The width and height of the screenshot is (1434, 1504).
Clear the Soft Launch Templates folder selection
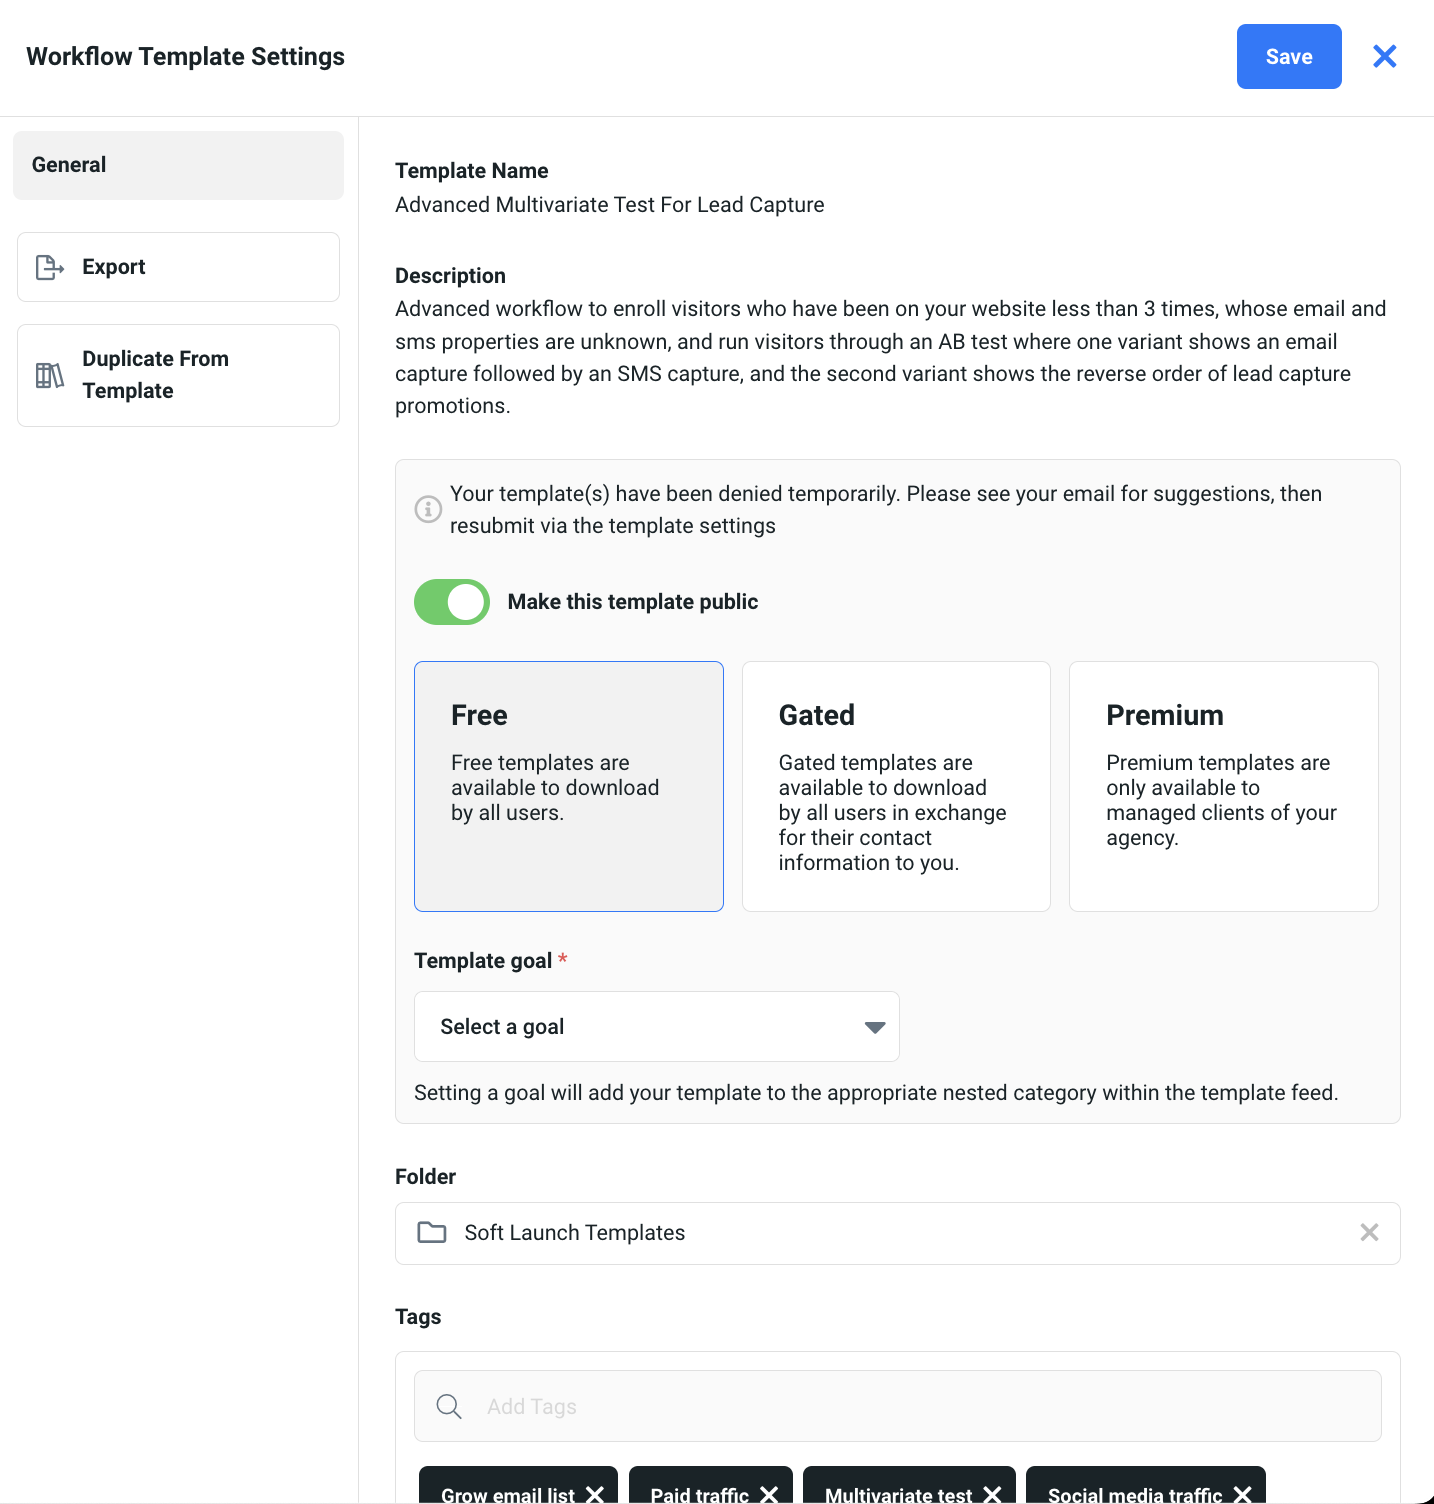tap(1369, 1233)
